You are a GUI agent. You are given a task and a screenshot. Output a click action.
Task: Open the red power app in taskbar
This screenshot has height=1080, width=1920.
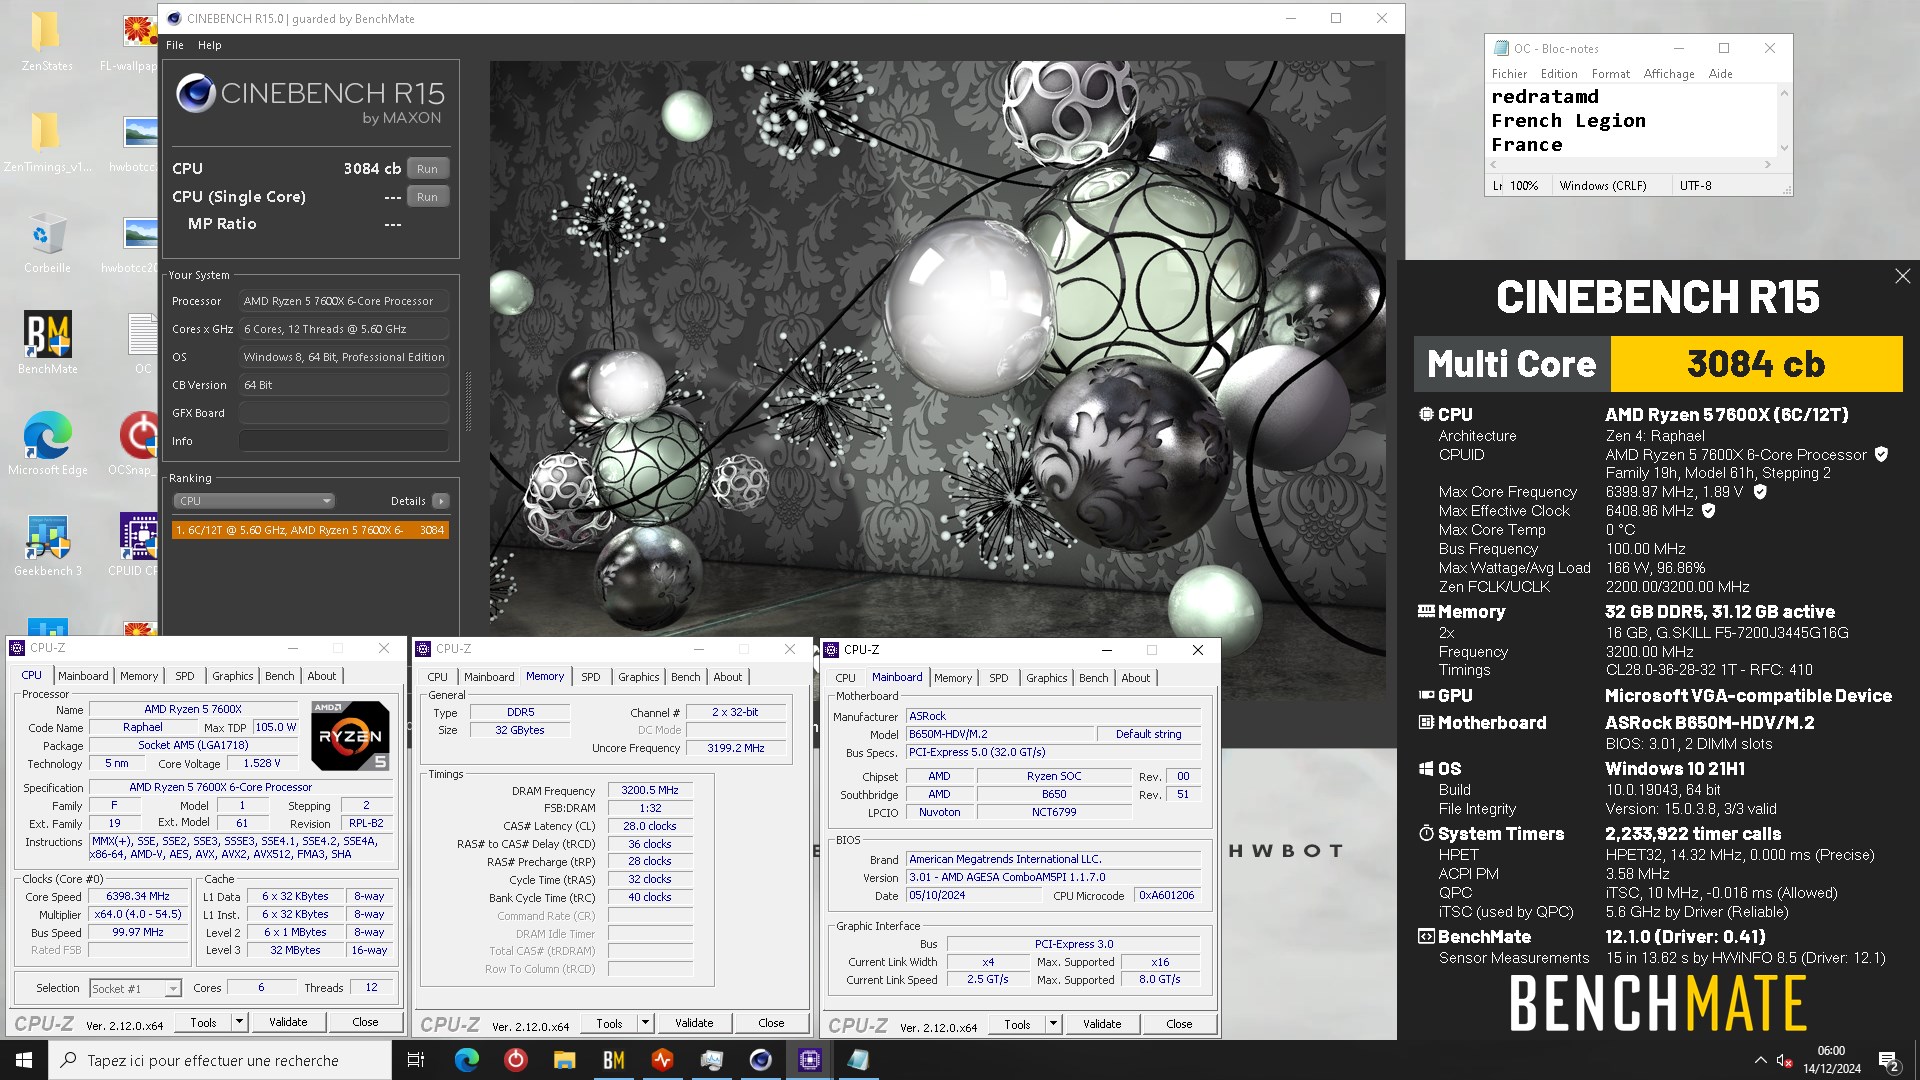515,1060
